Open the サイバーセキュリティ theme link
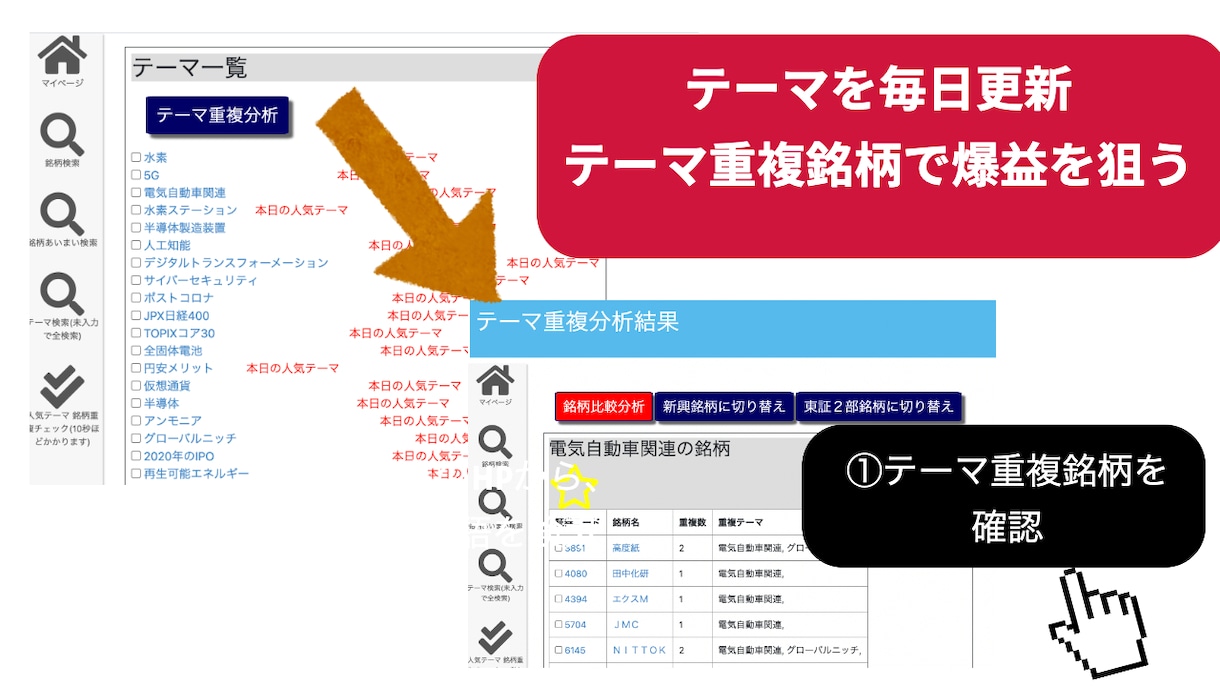 200,280
